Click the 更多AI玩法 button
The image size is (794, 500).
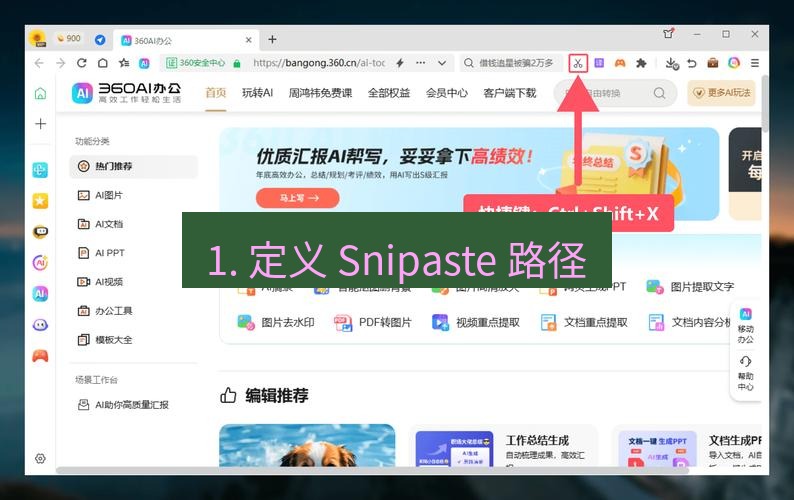(x=721, y=93)
